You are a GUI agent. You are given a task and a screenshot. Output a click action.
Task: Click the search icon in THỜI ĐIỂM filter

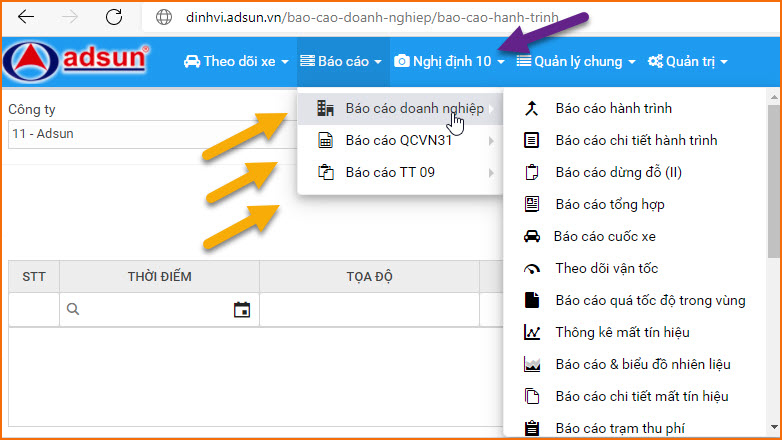(x=73, y=310)
